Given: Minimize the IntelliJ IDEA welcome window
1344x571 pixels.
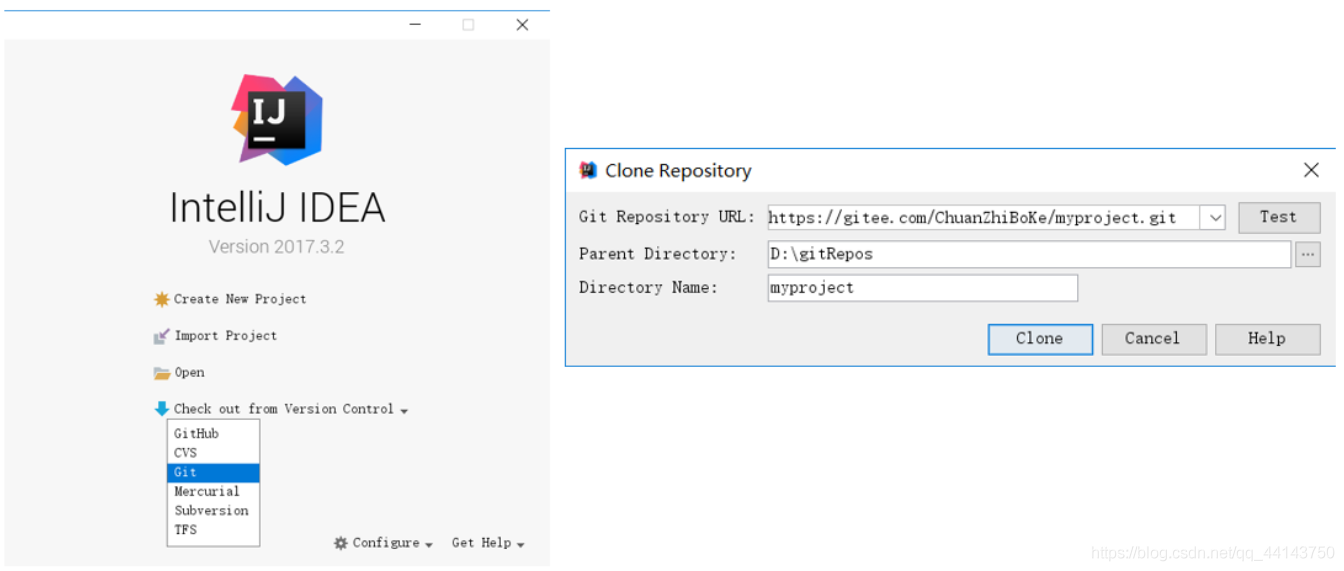Looking at the screenshot, I should point(415,25).
